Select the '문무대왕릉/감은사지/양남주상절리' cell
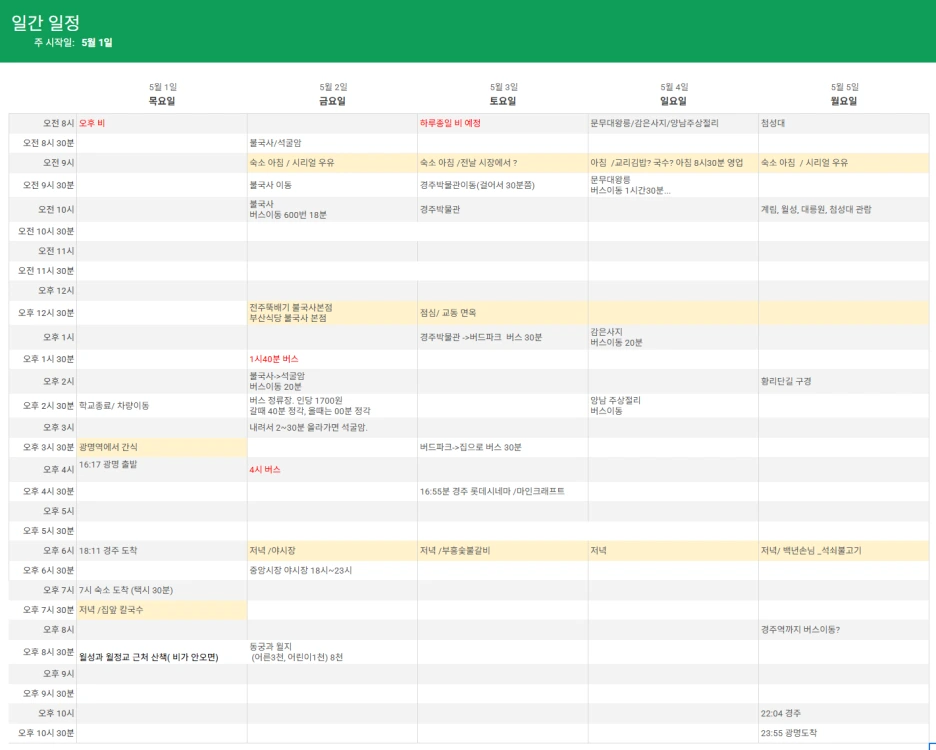Image resolution: width=936 pixels, height=750 pixels. pyautogui.click(x=673, y=123)
